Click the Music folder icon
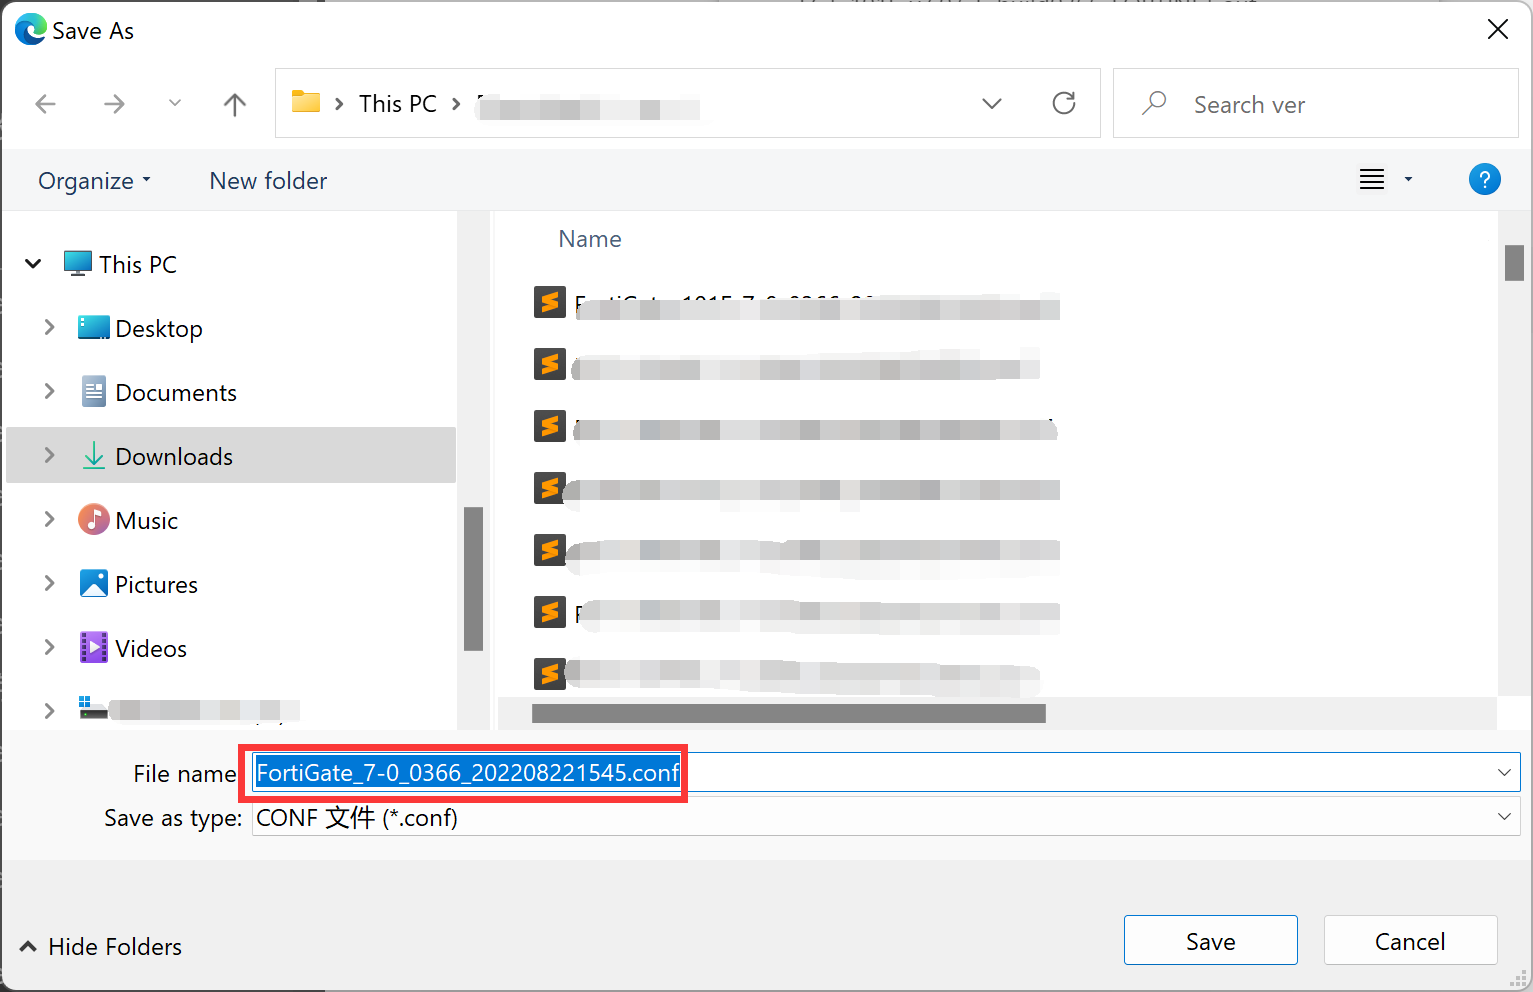This screenshot has height=992, width=1533. pos(93,520)
